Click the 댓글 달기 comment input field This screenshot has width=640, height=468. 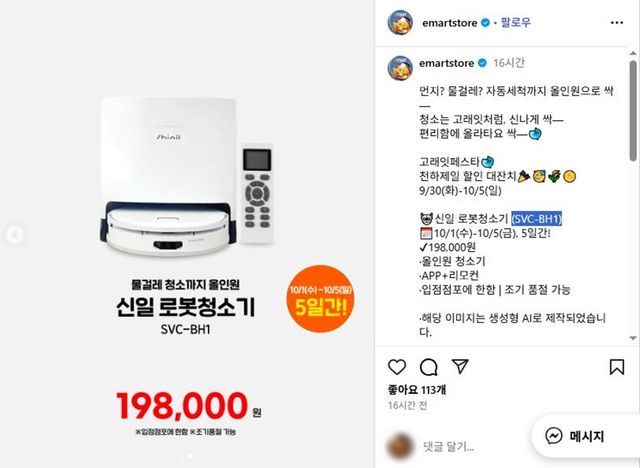(449, 446)
